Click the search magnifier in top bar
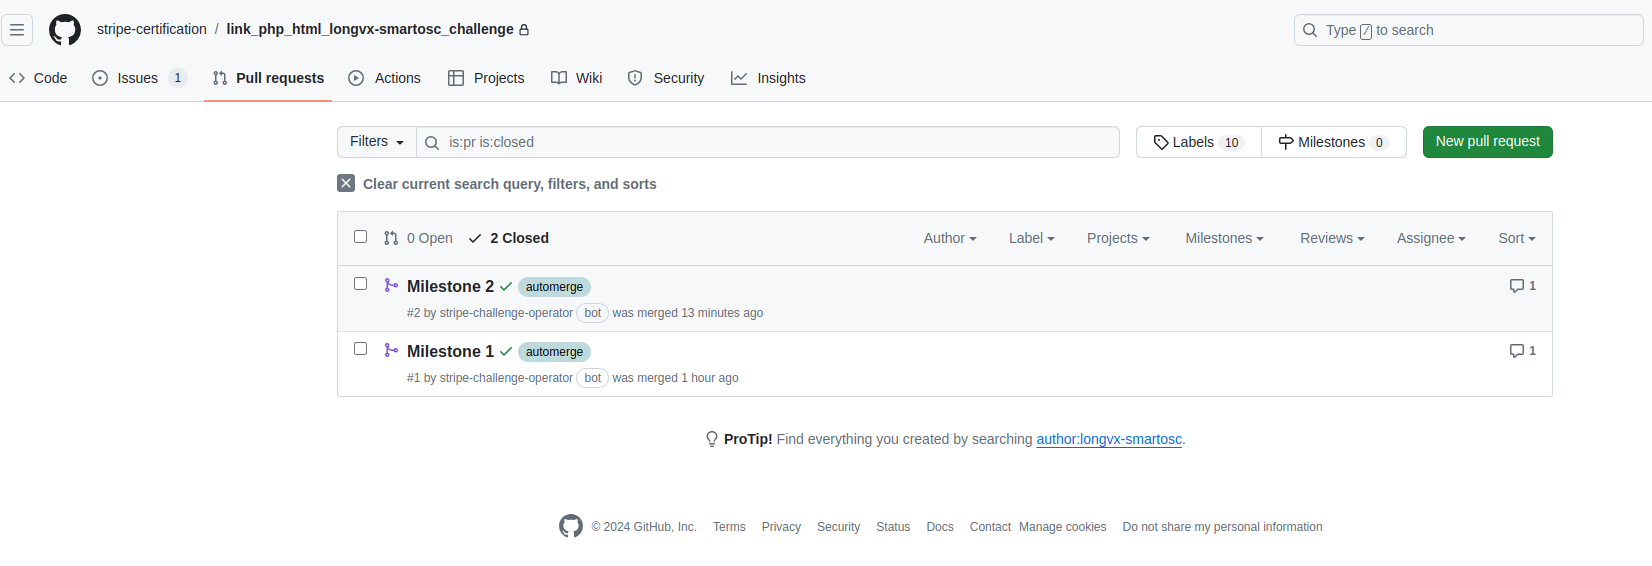 coord(1310,30)
